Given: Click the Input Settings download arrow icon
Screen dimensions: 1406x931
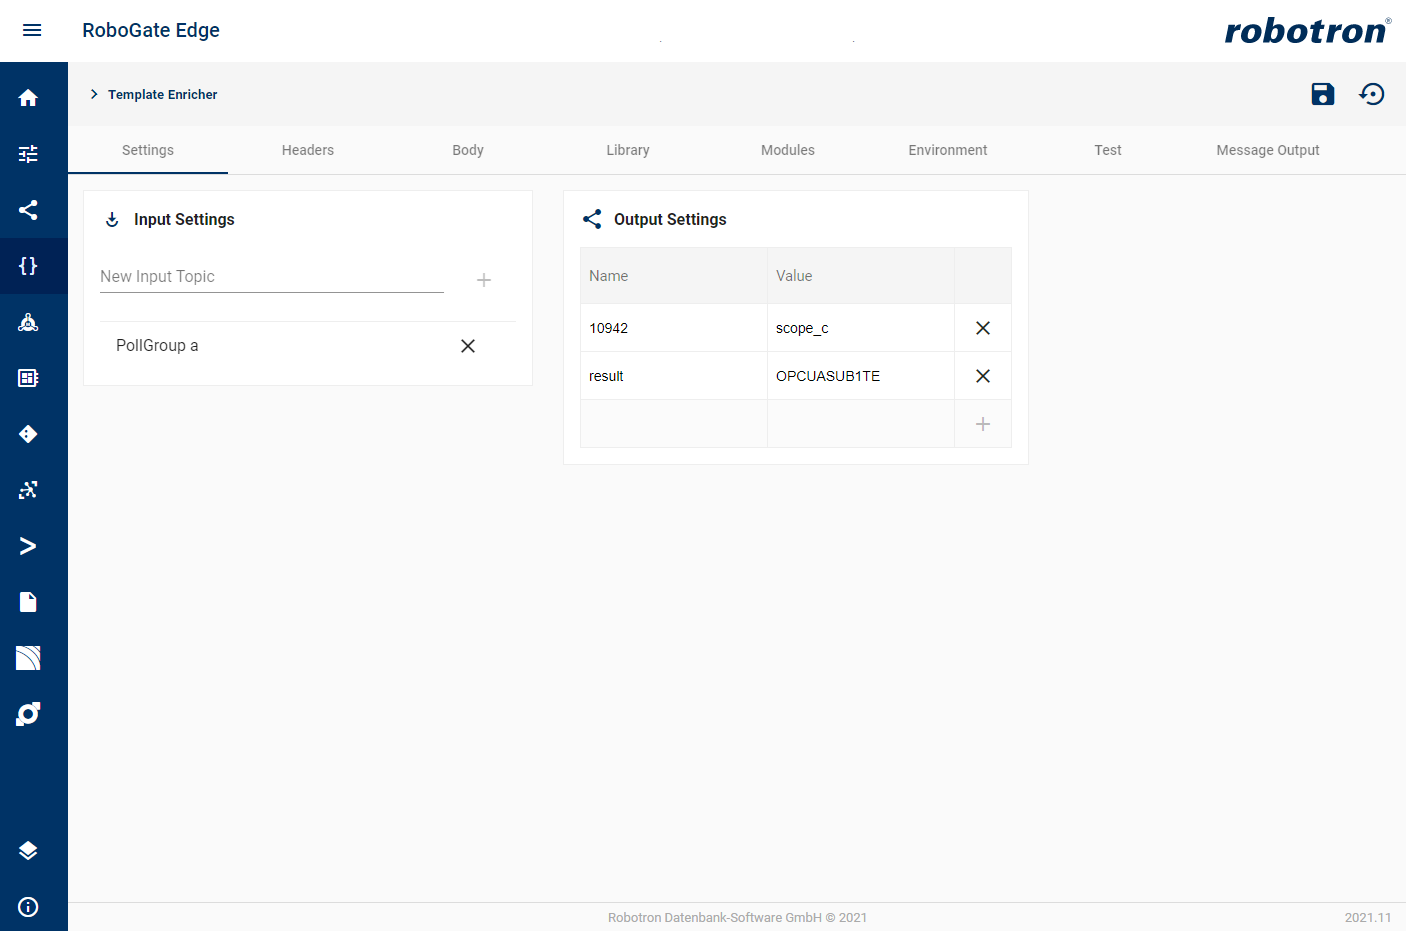Looking at the screenshot, I should point(112,219).
